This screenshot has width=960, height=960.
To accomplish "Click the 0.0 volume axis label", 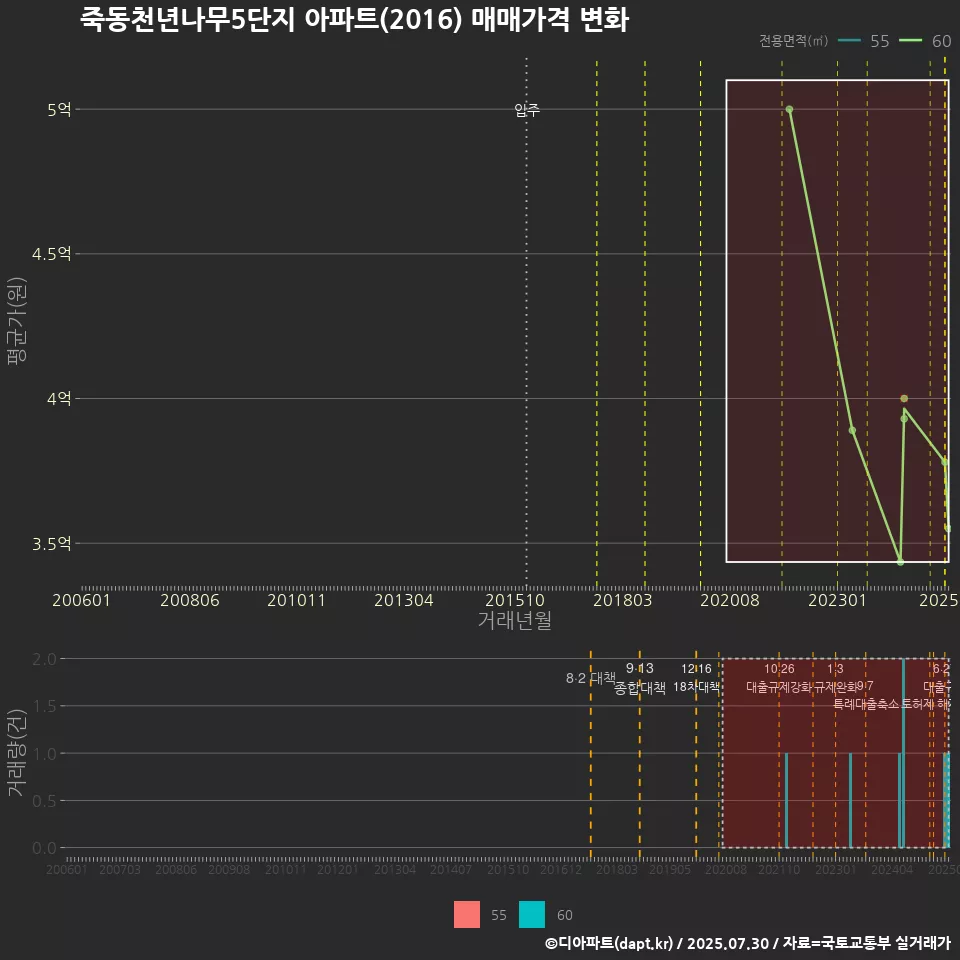I will coord(44,848).
